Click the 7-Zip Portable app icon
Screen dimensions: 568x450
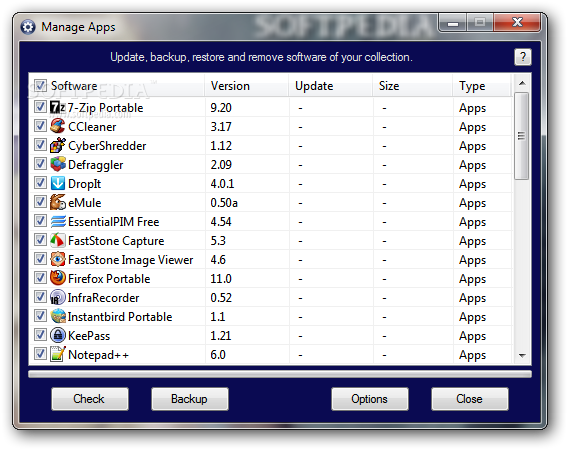[x=58, y=107]
